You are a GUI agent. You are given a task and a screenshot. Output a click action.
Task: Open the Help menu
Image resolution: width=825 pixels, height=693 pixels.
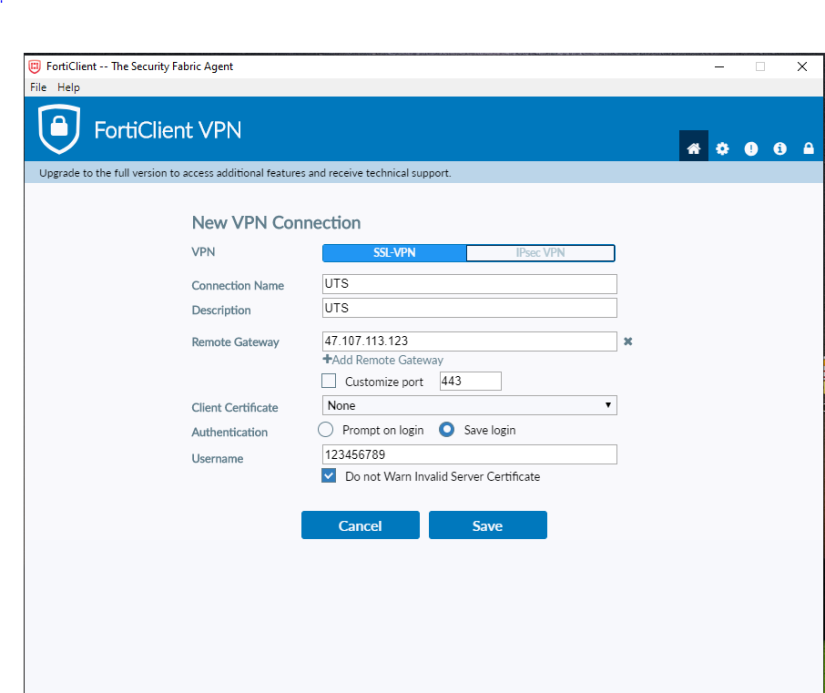[68, 87]
